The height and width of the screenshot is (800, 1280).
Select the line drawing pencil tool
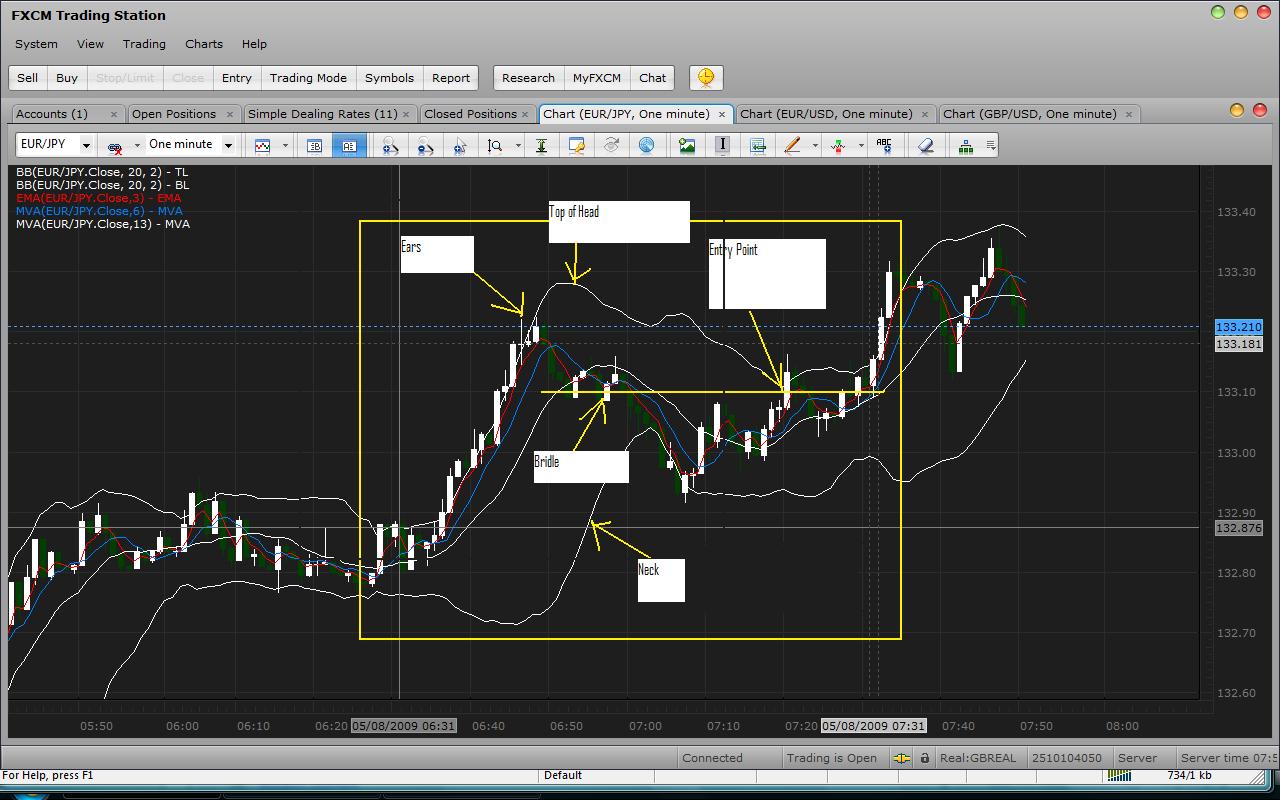click(x=792, y=146)
